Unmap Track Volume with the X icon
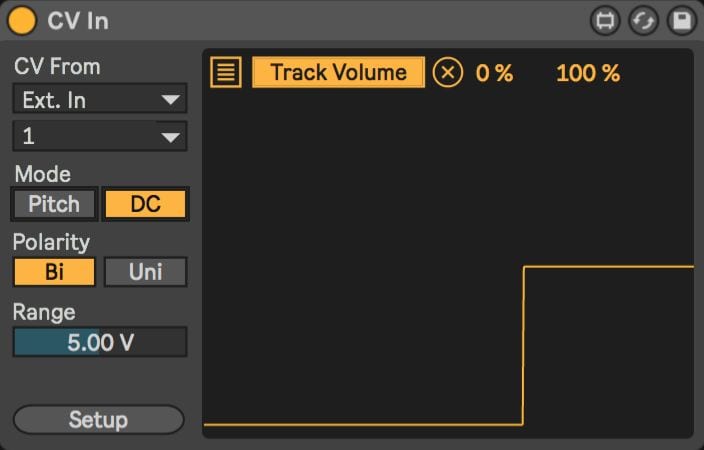 [448, 72]
